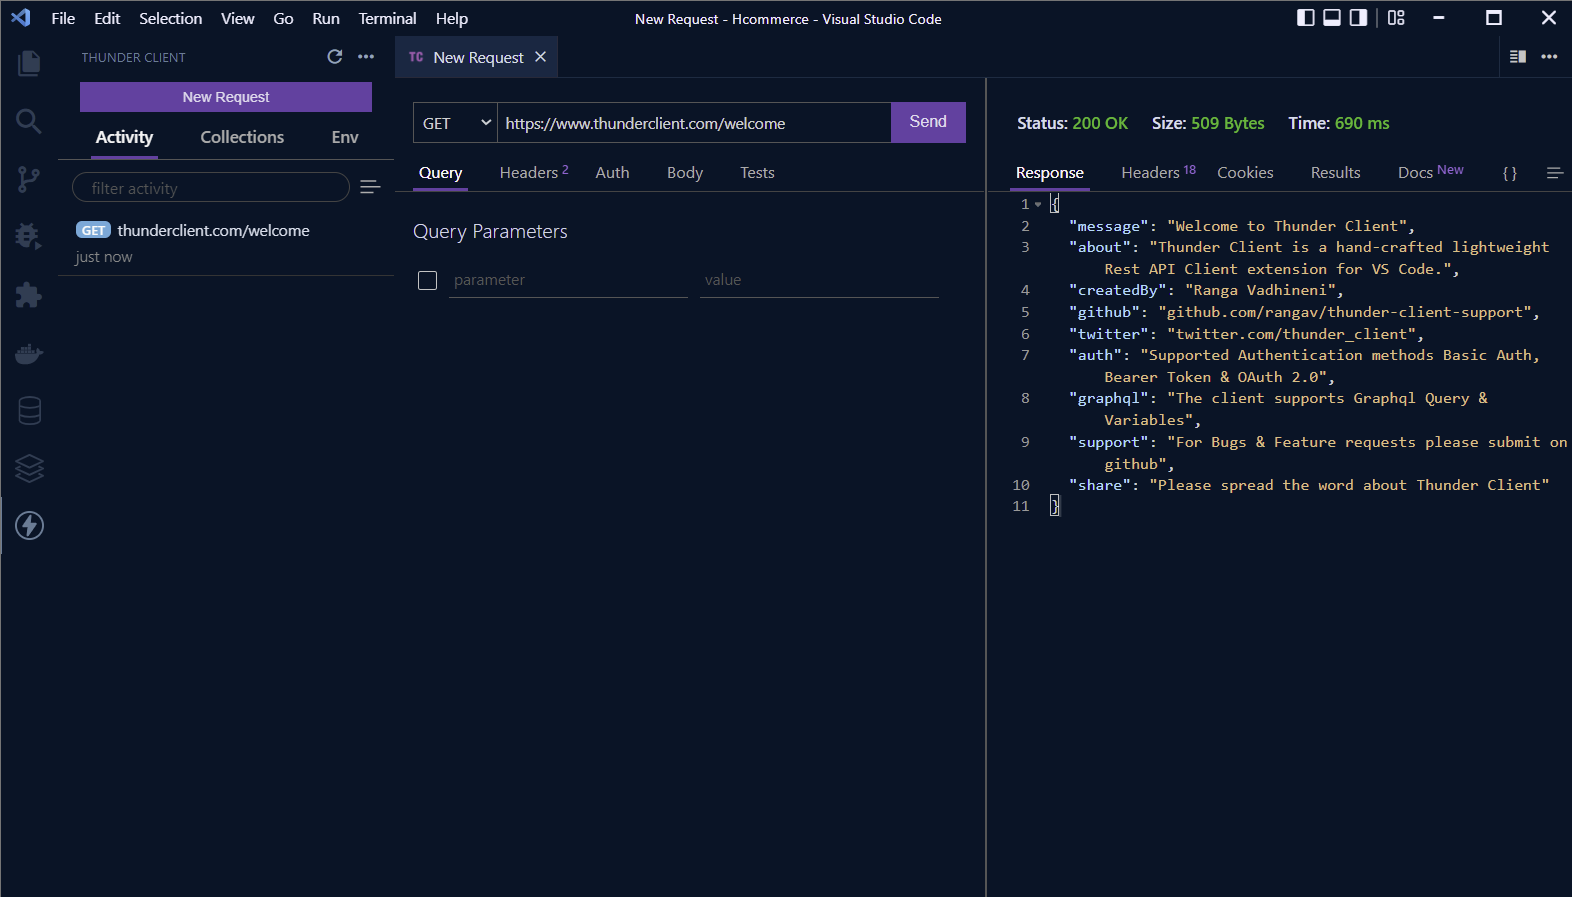This screenshot has height=897, width=1572.
Task: Switch to the Collections tab
Action: (242, 137)
